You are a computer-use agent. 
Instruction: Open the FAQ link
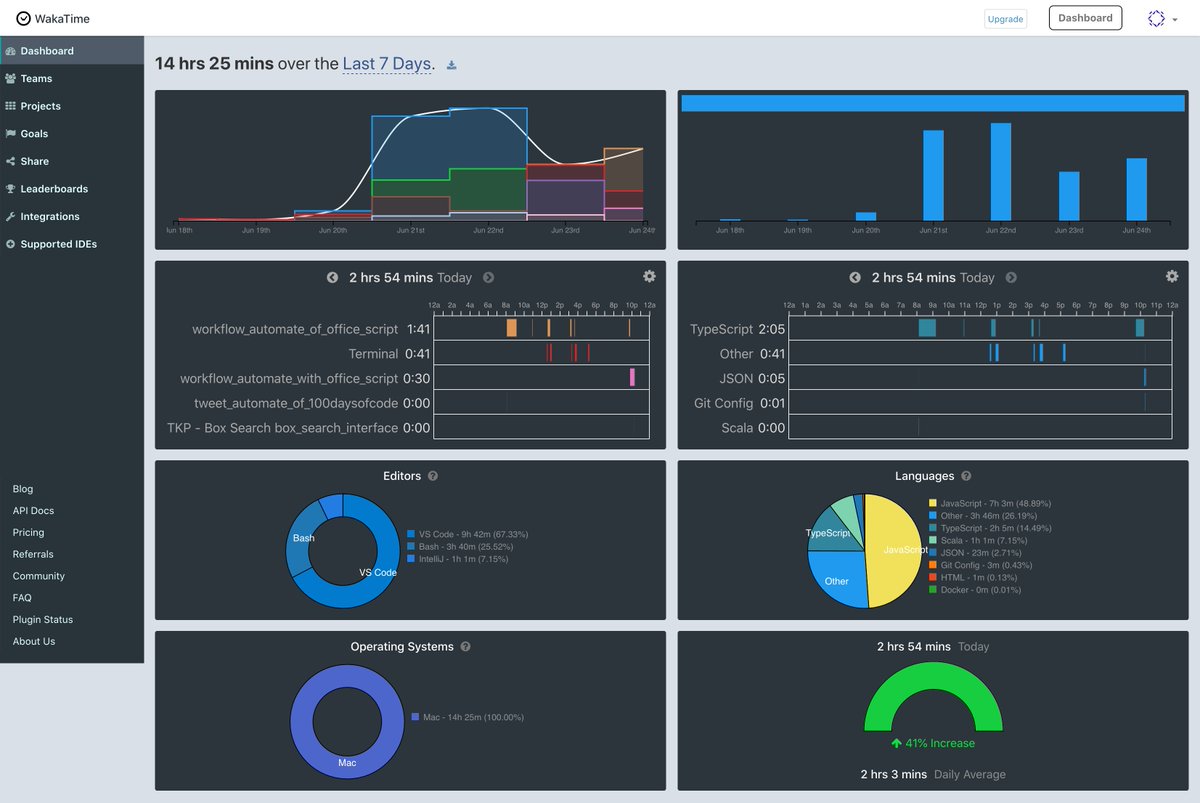(x=22, y=598)
